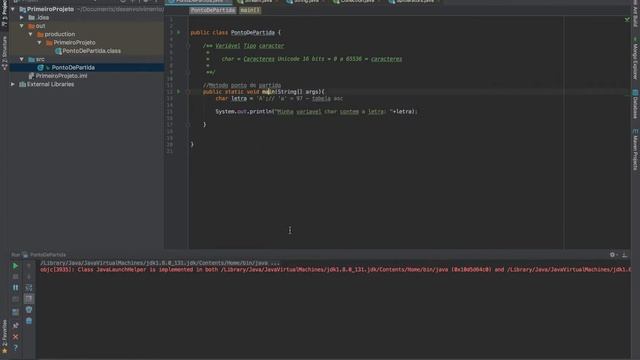Select PontoDePartida.class file
Viewport: 640px width, 360px height.
click(x=87, y=51)
